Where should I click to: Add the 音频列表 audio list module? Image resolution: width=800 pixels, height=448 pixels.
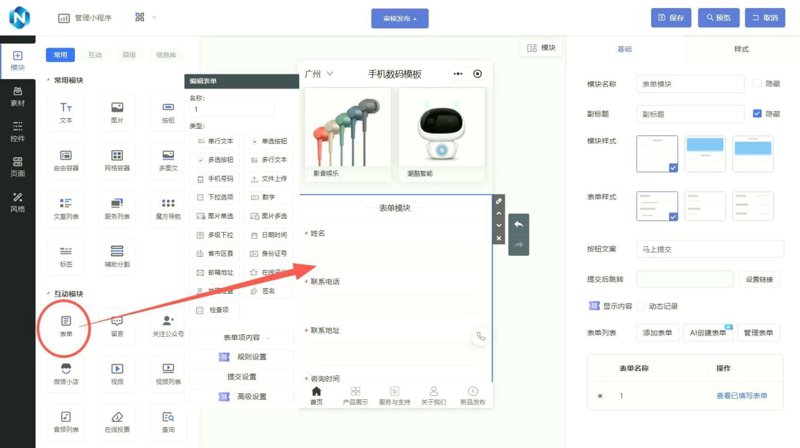(66, 422)
